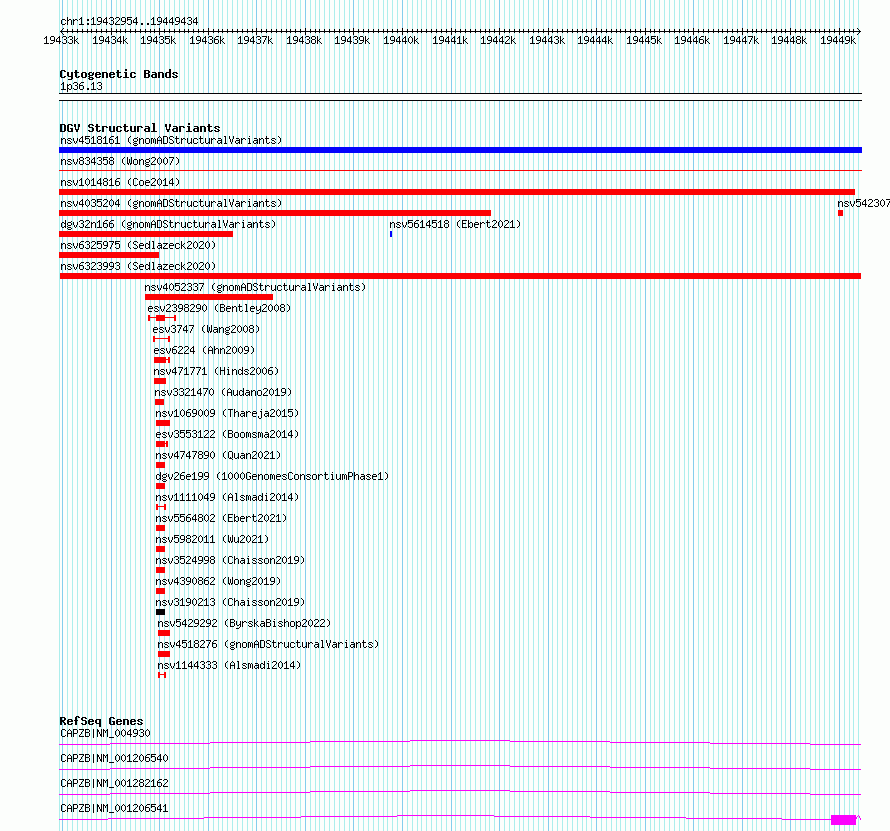Select the red nsv1014816 variant bar
The width and height of the screenshot is (890, 831).
tap(457, 192)
